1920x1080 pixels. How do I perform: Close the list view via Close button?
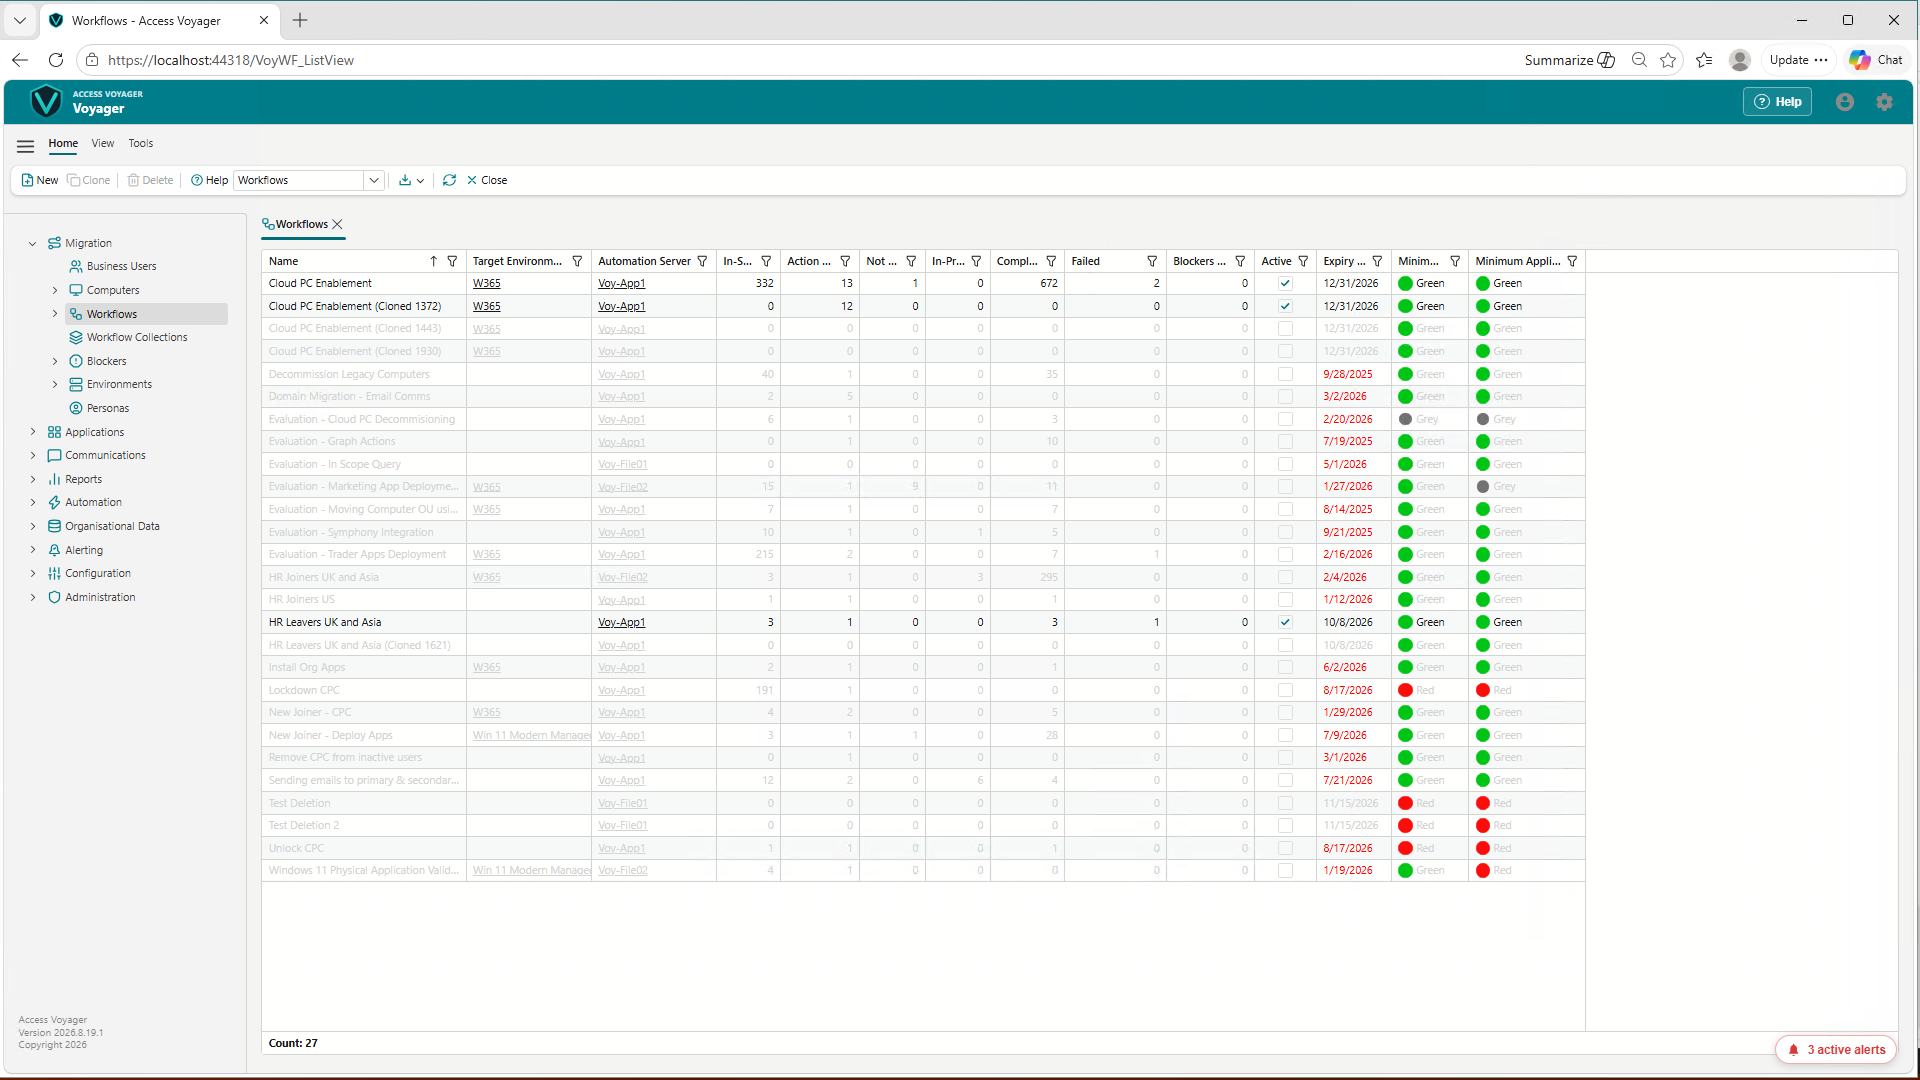pos(487,181)
